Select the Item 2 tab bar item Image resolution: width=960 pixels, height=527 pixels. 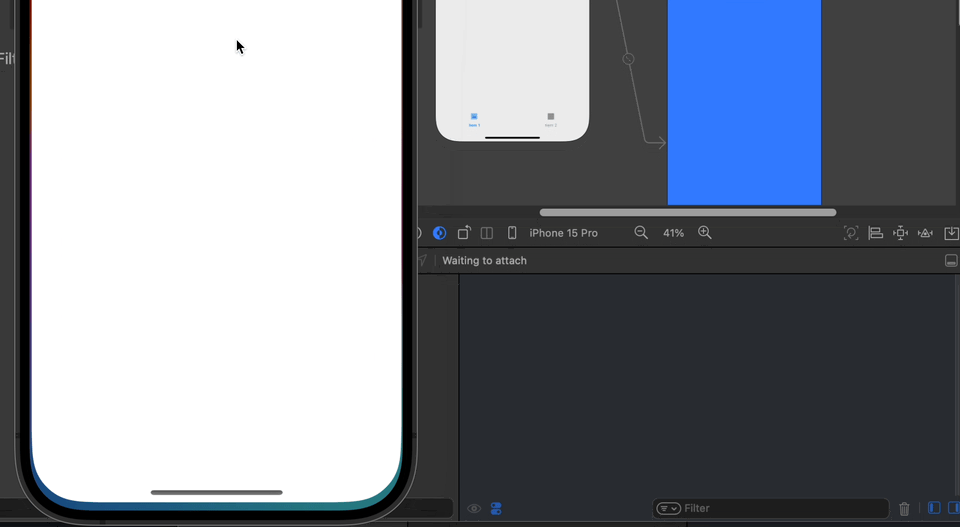coord(550,119)
